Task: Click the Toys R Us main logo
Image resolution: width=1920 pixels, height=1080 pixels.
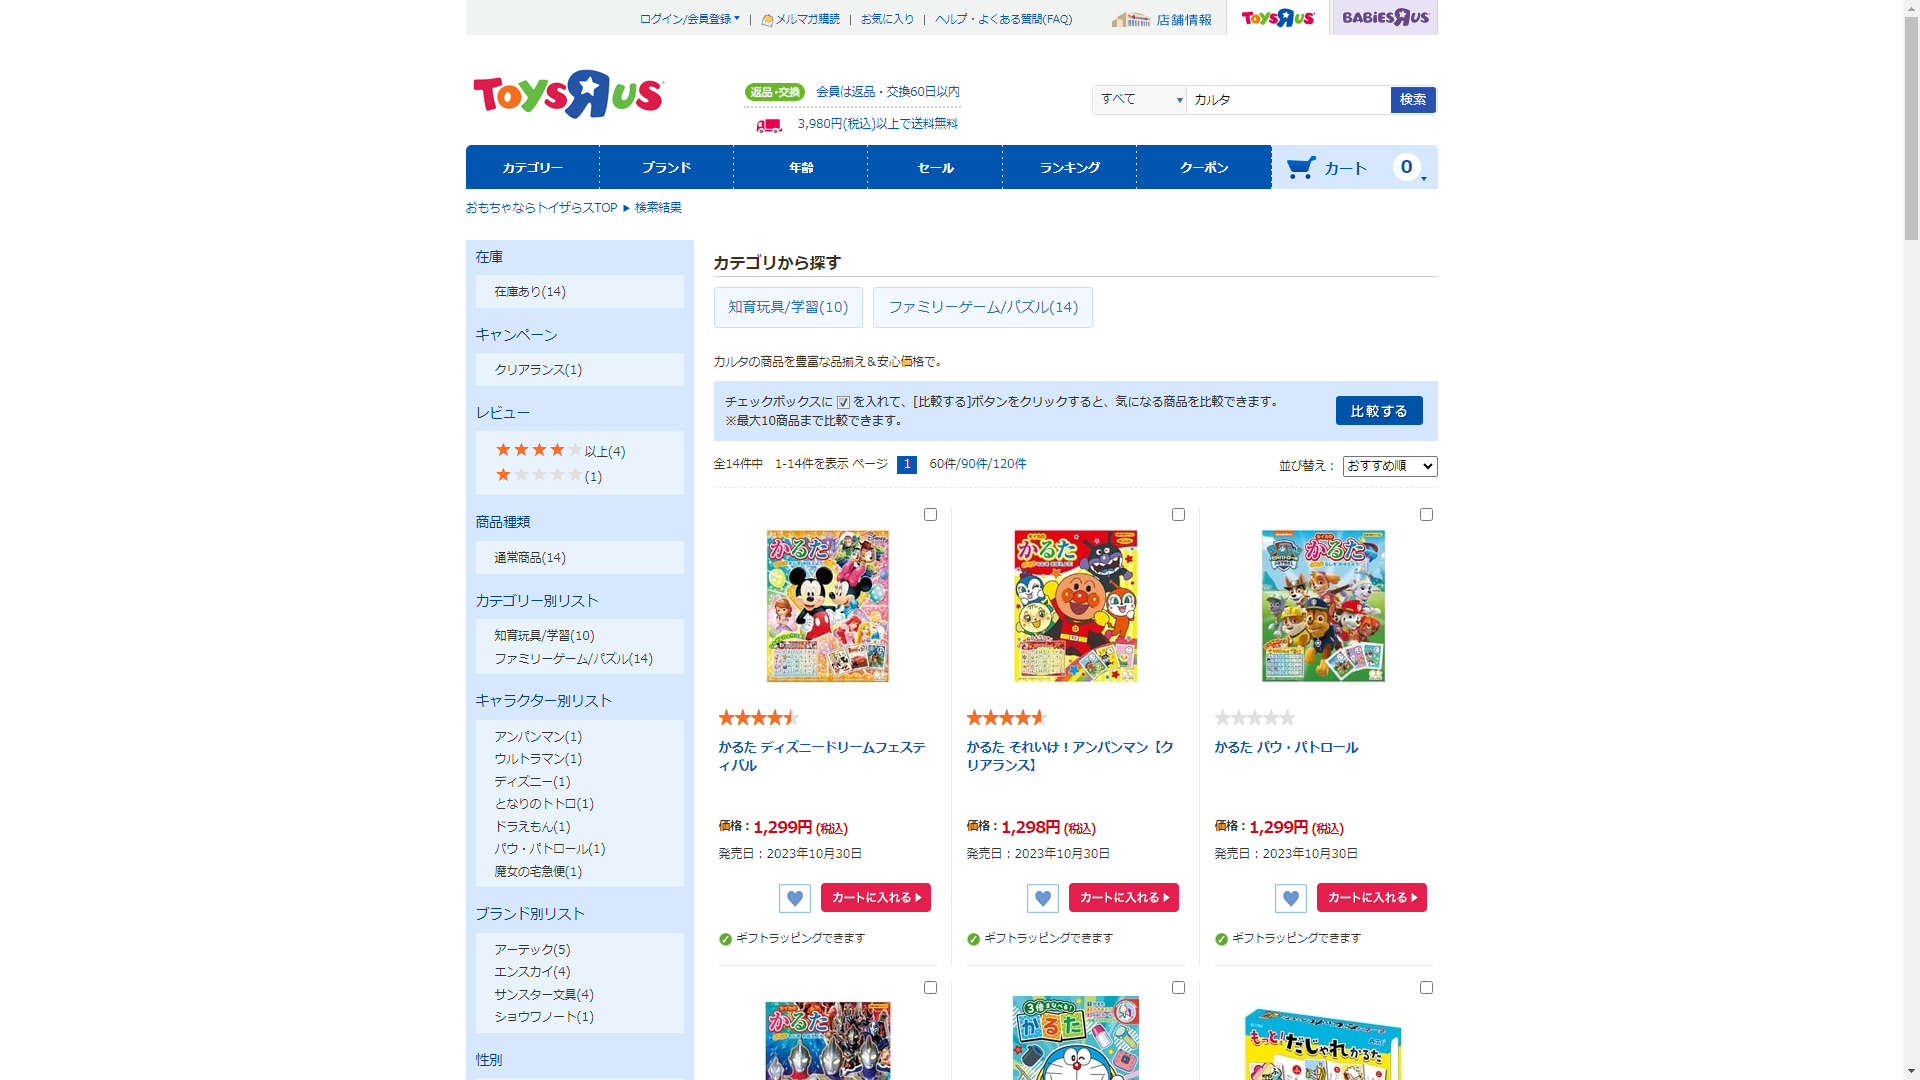Action: click(568, 95)
